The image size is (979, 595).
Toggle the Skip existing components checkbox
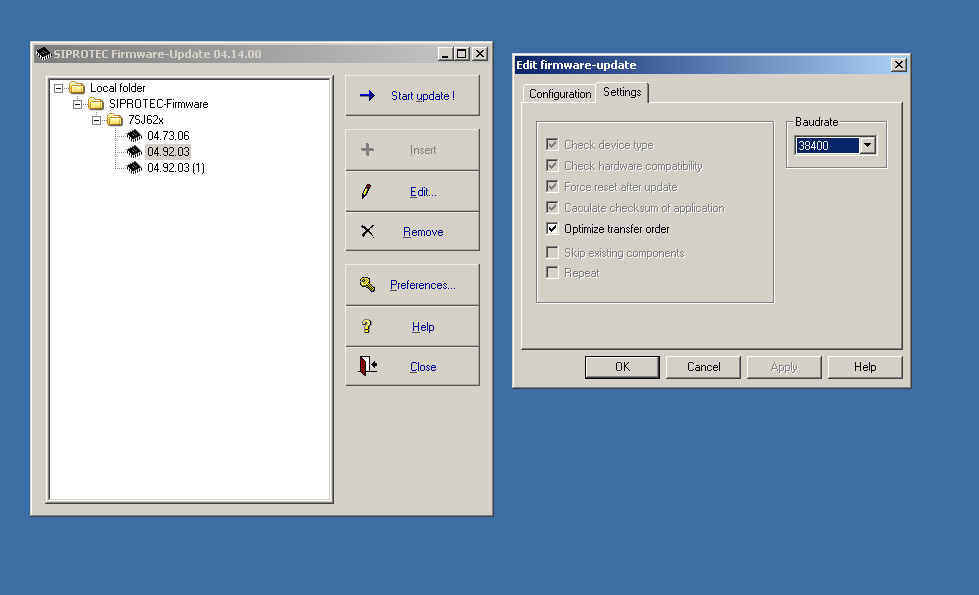click(x=552, y=253)
